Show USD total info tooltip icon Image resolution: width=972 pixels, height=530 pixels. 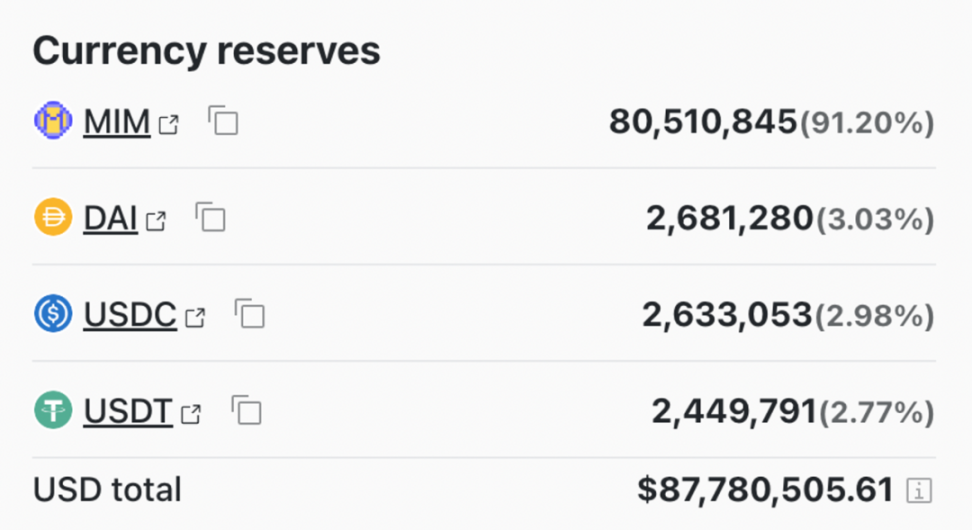(x=919, y=490)
